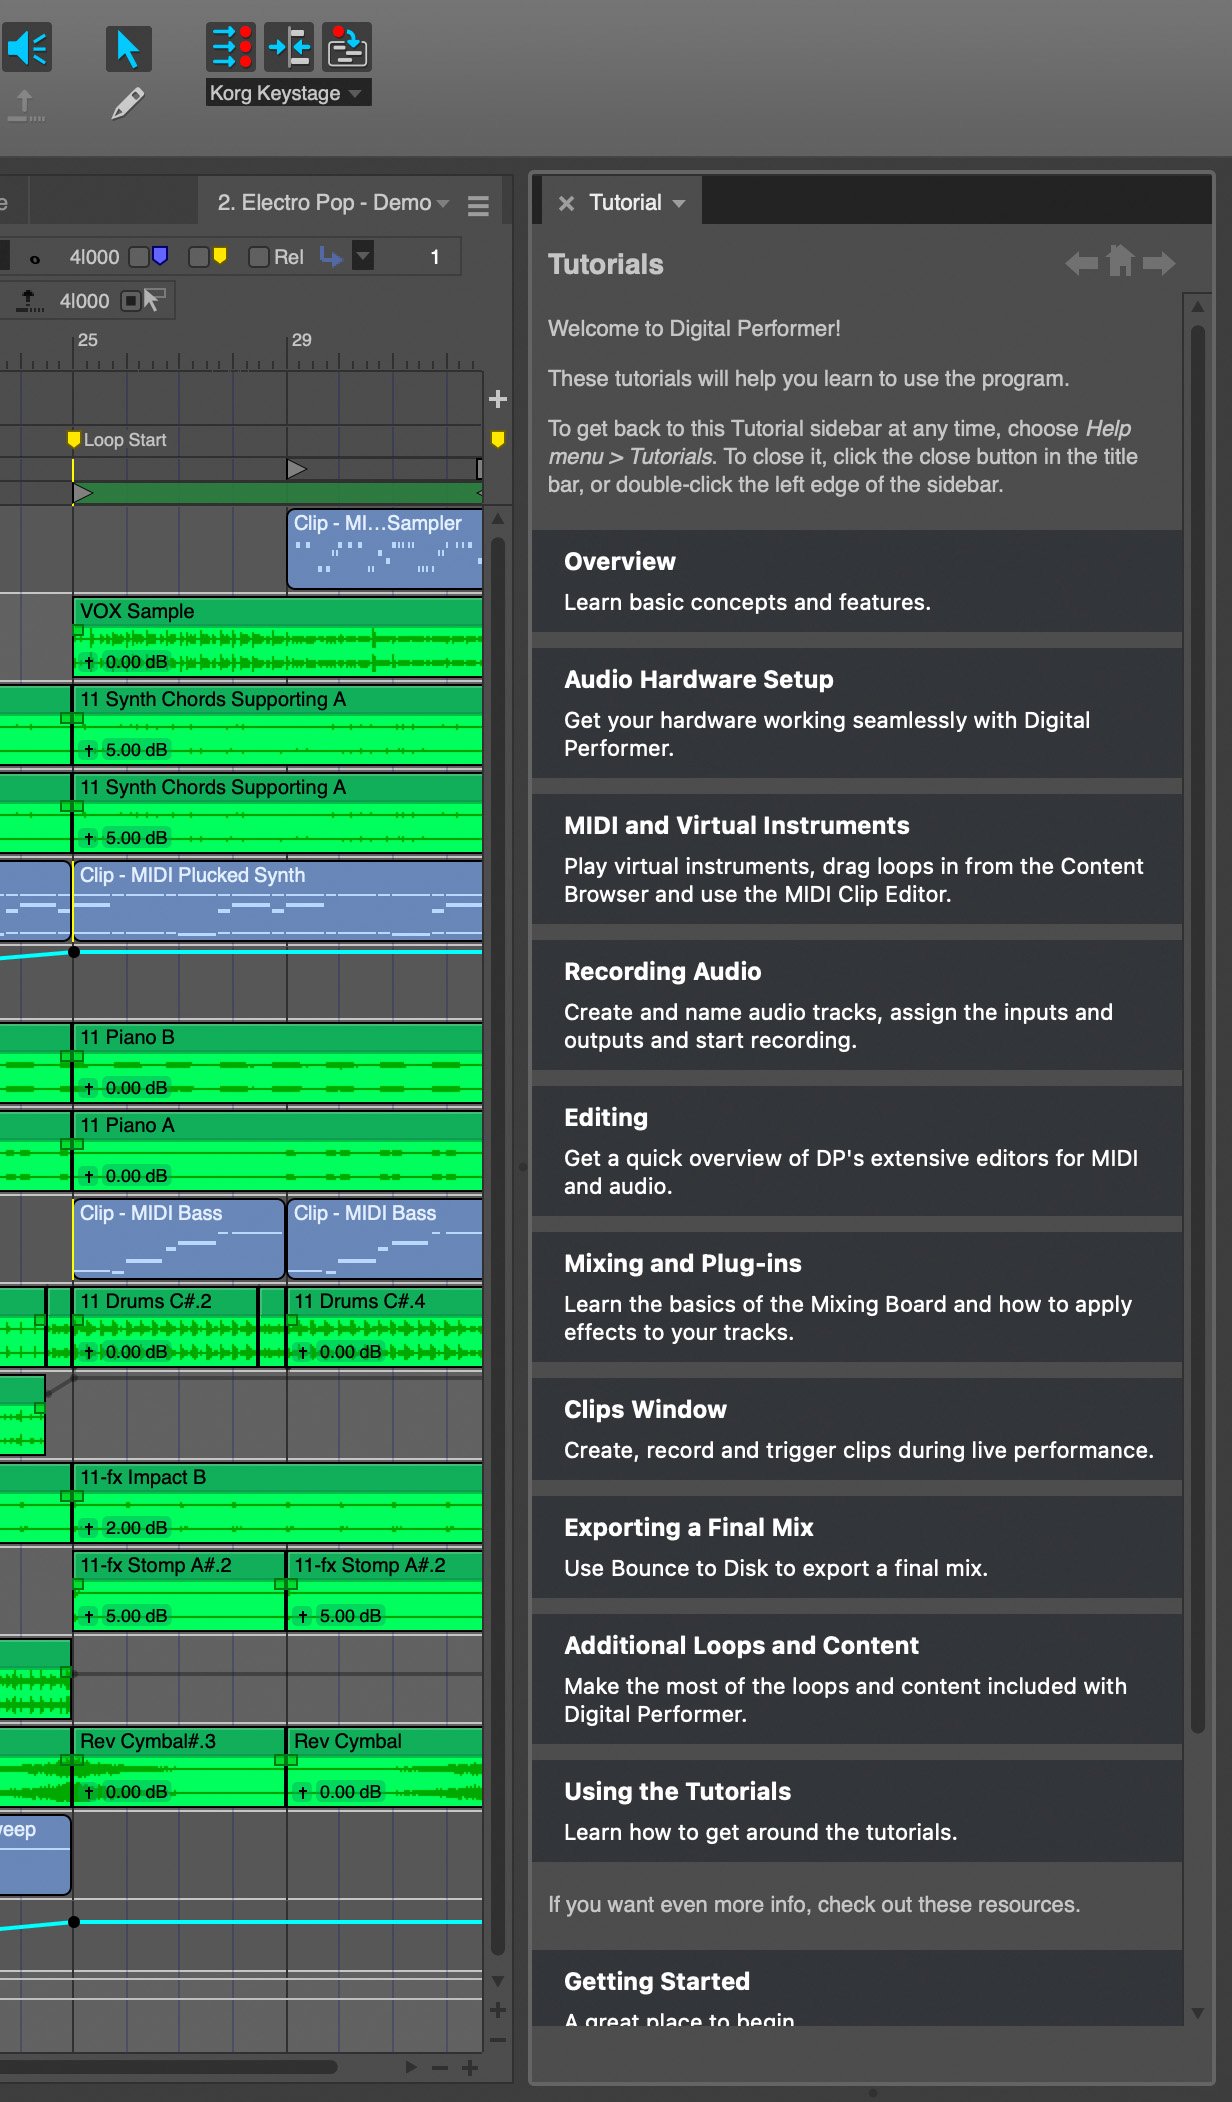1232x2102 pixels.
Task: Open the dropdown arrow next to Rel
Action: click(364, 257)
